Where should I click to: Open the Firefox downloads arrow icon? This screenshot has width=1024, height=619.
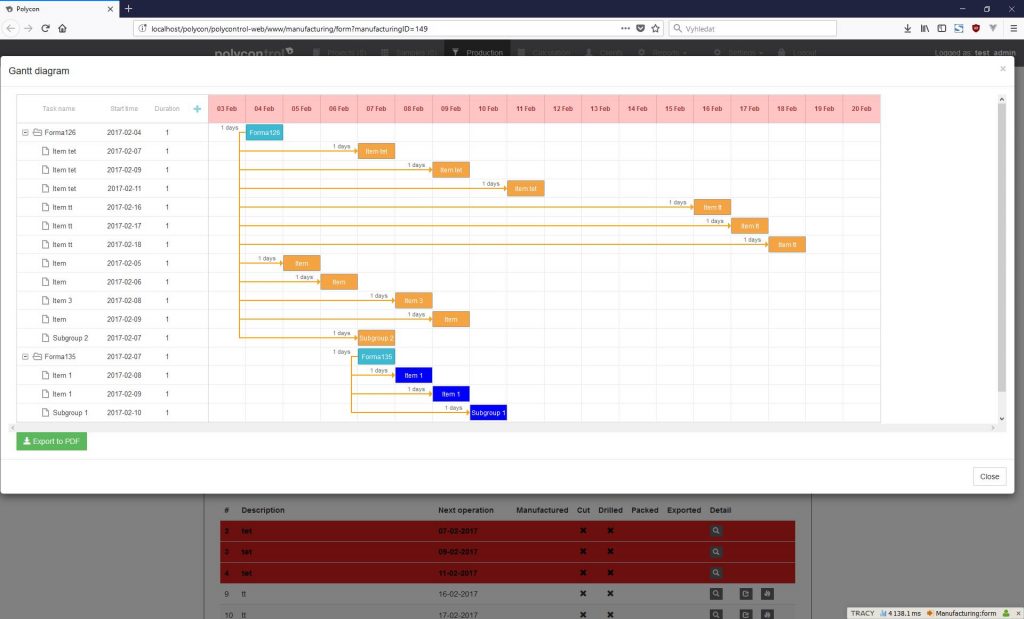pos(907,28)
